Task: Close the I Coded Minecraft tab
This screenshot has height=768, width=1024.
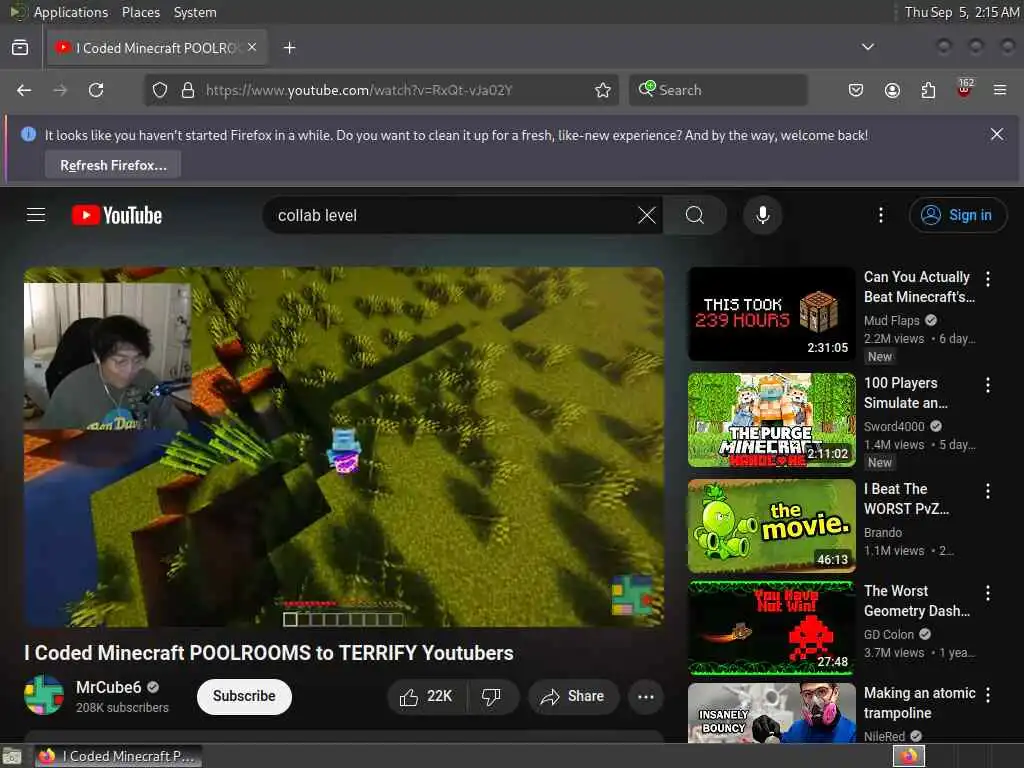Action: pyautogui.click(x=252, y=47)
